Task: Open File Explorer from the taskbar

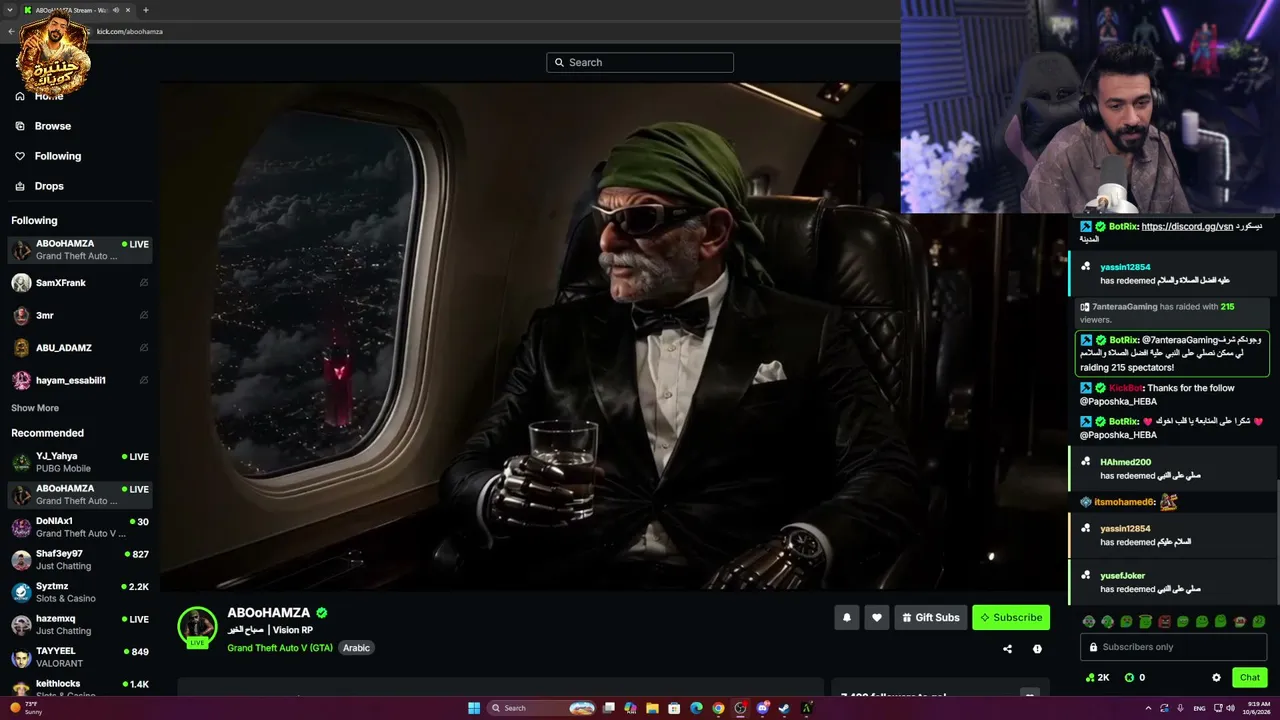Action: point(652,708)
